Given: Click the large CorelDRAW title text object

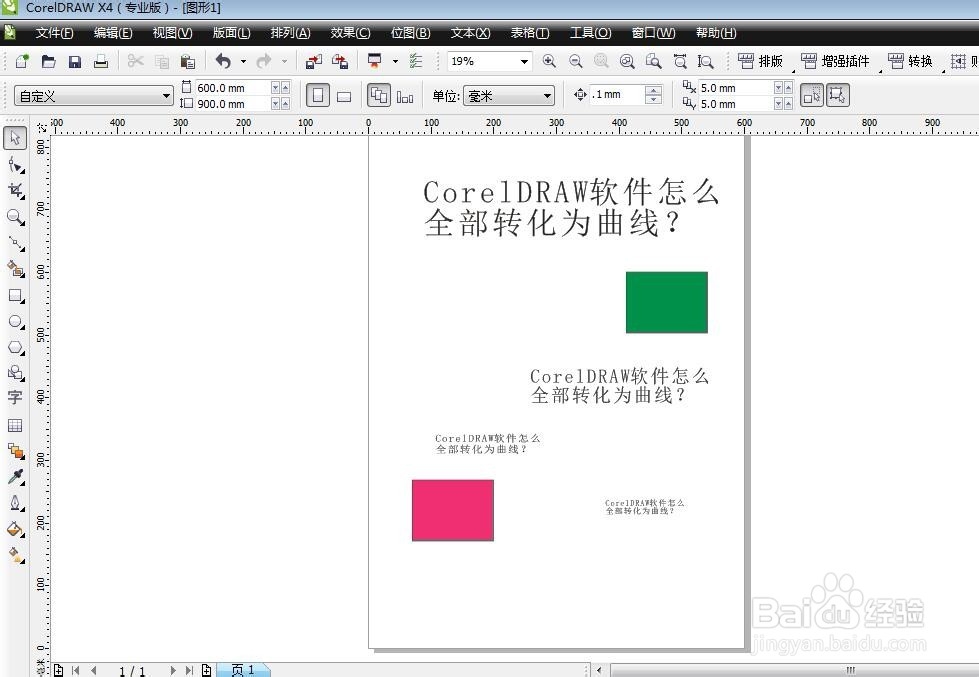Looking at the screenshot, I should [x=571, y=207].
